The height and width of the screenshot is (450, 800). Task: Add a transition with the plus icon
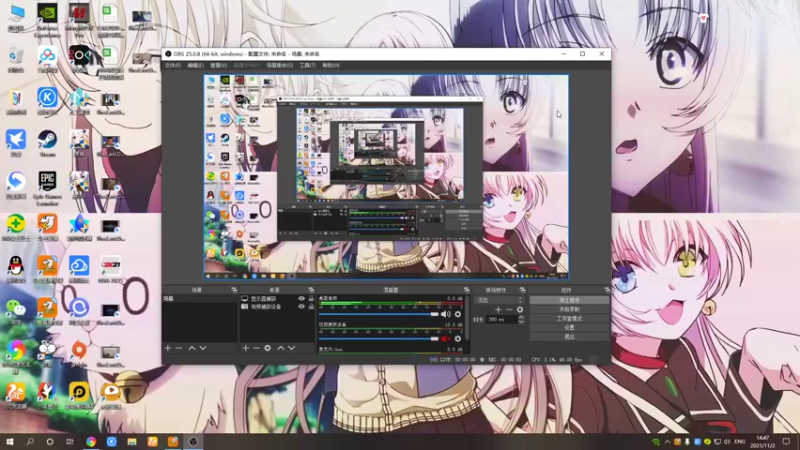coord(498,310)
